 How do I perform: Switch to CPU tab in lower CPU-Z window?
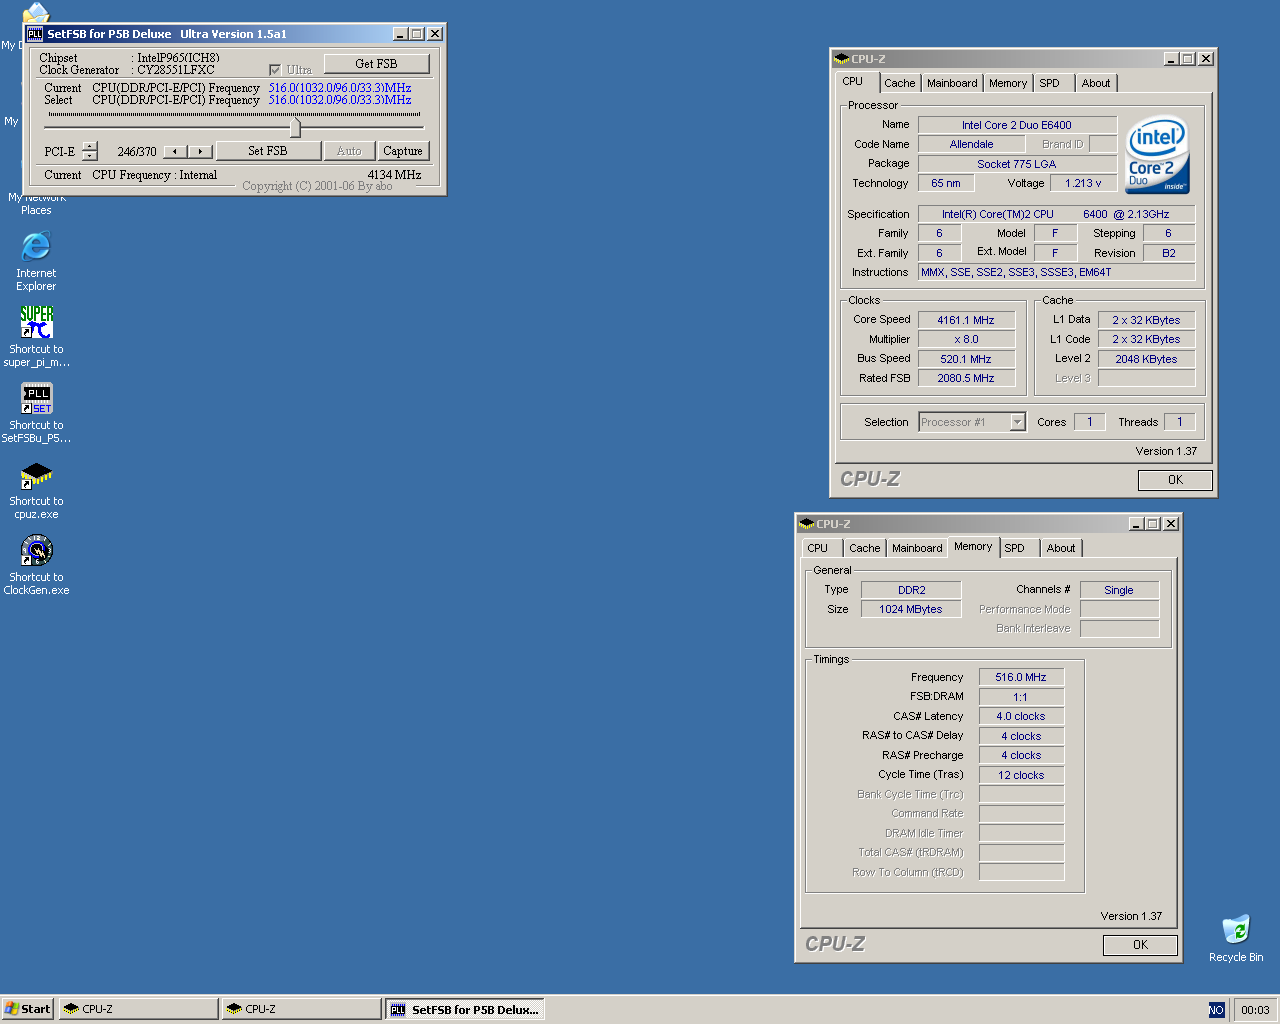coord(821,548)
